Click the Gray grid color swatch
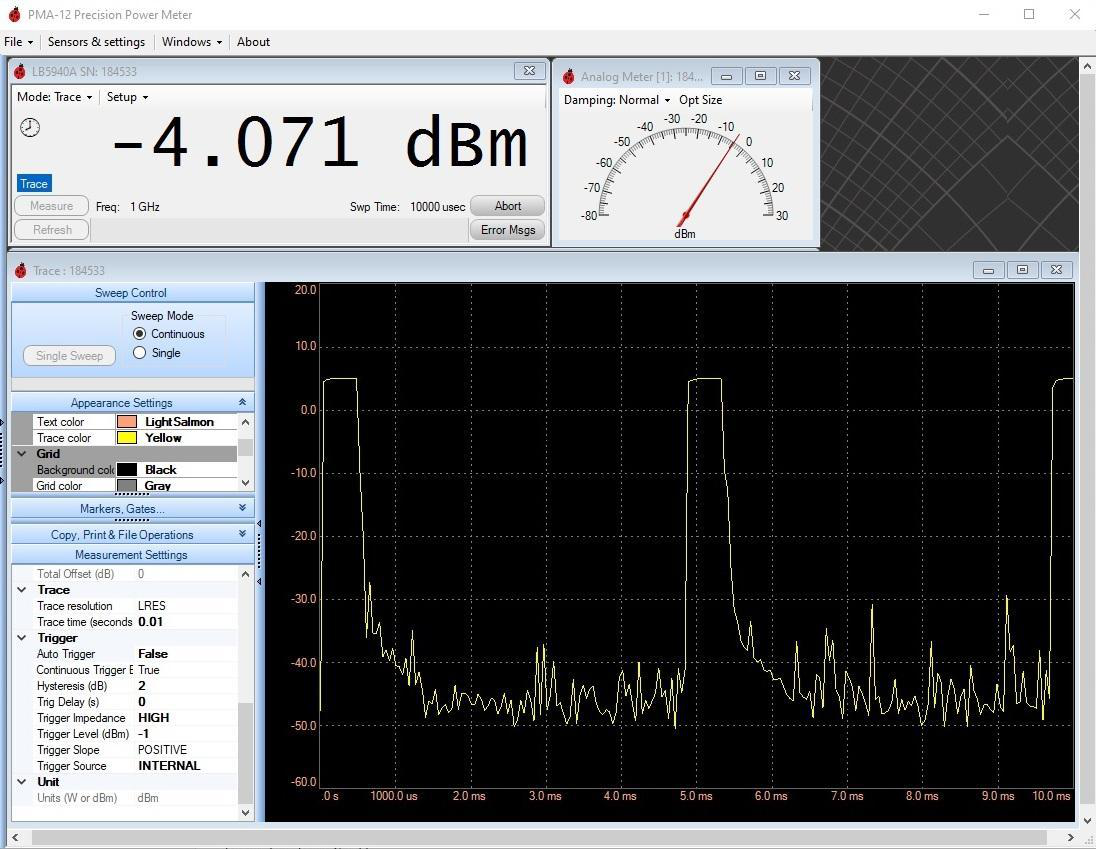The height and width of the screenshot is (849, 1096). click(x=127, y=486)
